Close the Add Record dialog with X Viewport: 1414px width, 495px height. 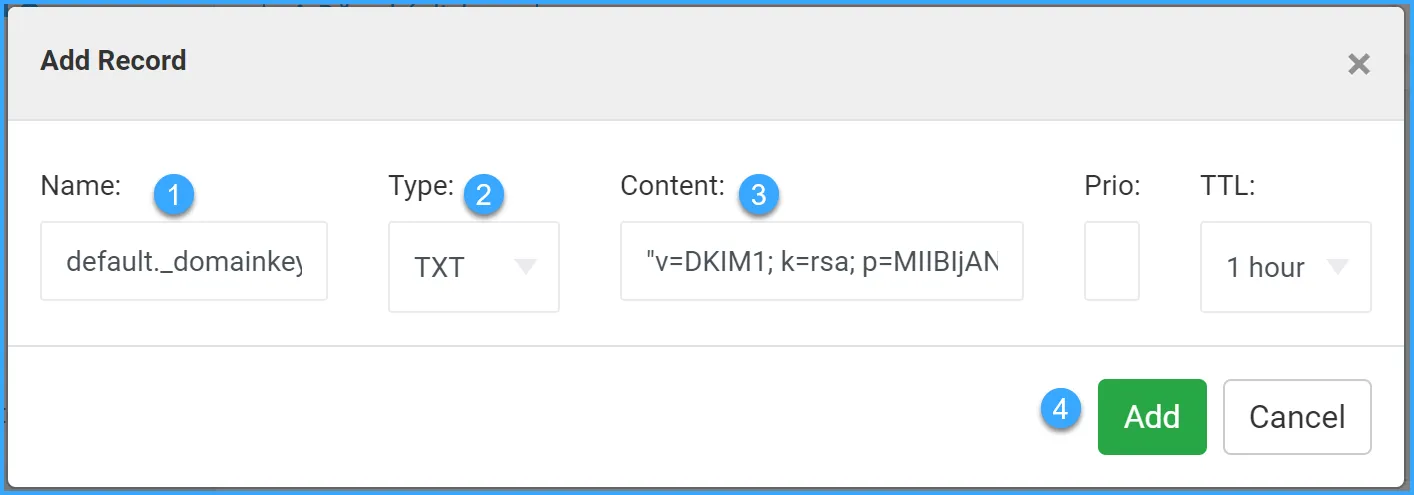click(x=1358, y=65)
